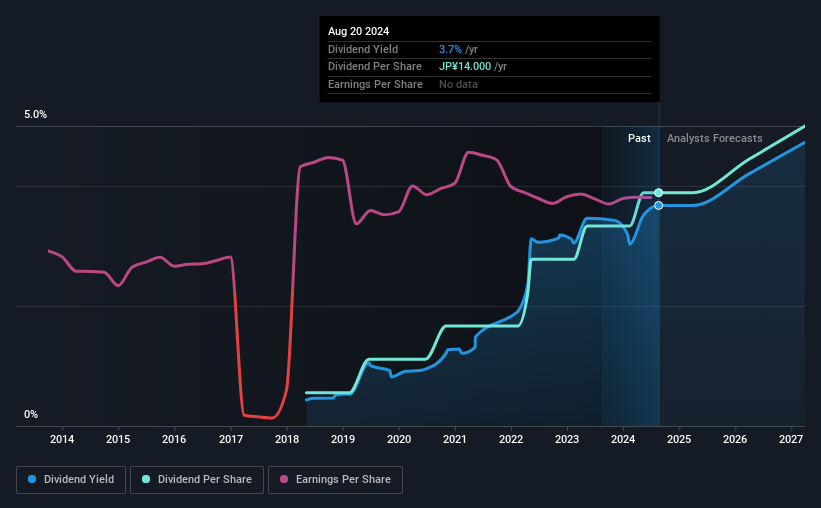The image size is (821, 508).
Task: Toggle the Dividend Per Share legend button
Action: [197, 480]
